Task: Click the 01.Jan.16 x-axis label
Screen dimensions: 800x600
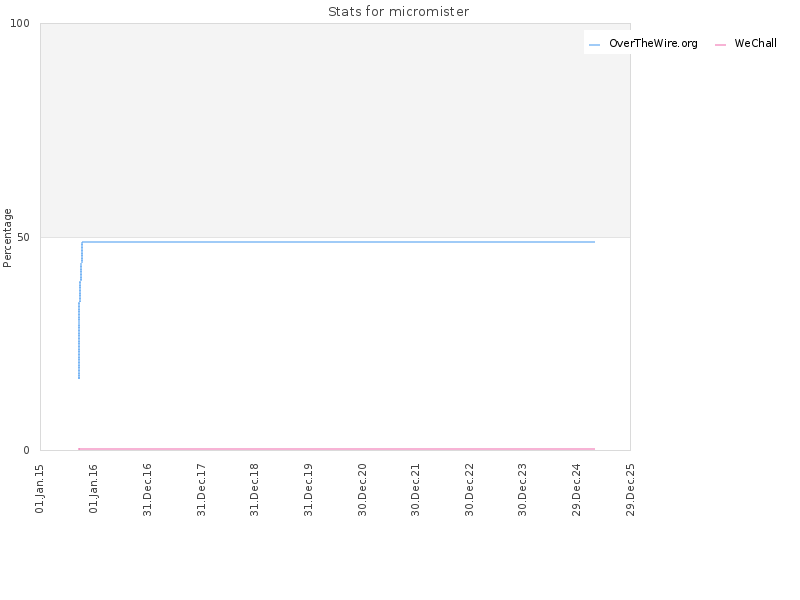Action: click(93, 488)
